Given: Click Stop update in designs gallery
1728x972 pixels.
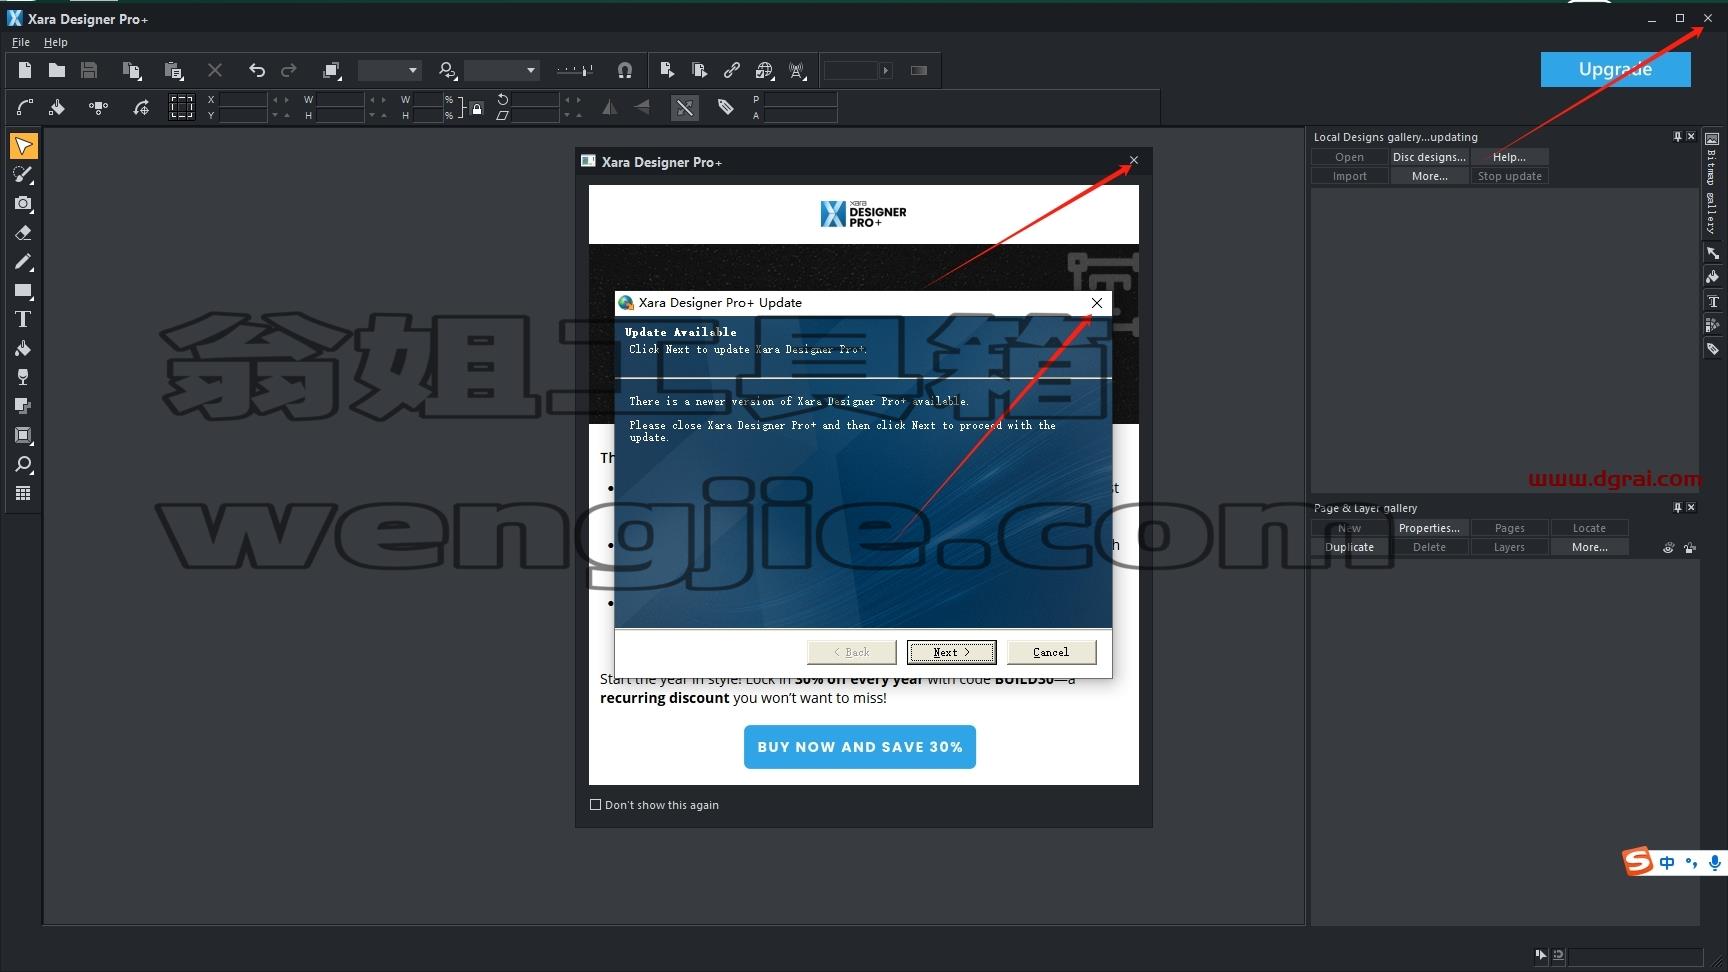Looking at the screenshot, I should tap(1509, 176).
